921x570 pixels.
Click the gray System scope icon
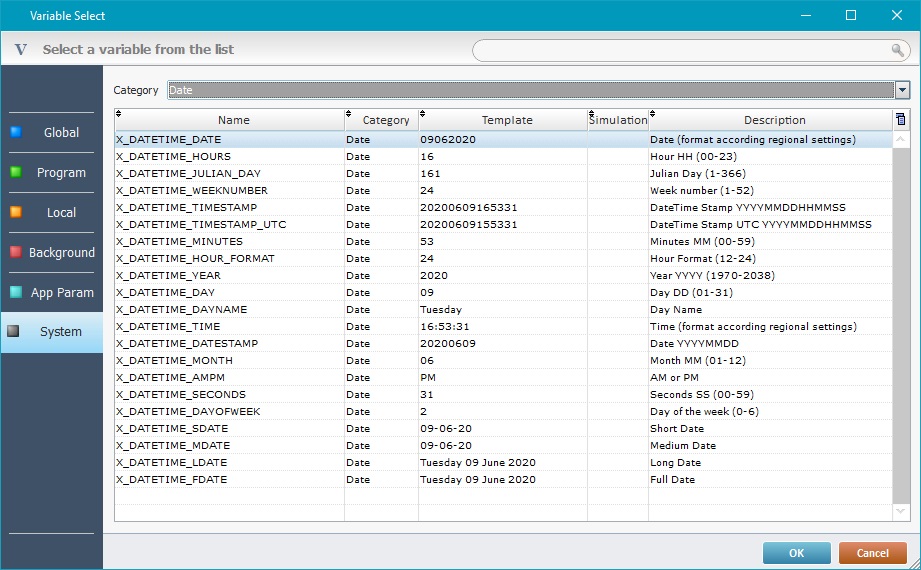click(13, 331)
